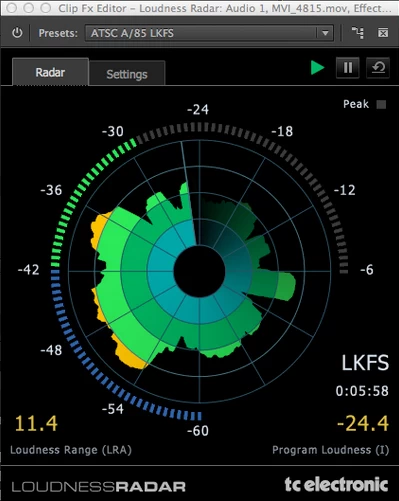Click the -54 ring scale label
The height and width of the screenshot is (501, 399).
click(x=113, y=409)
